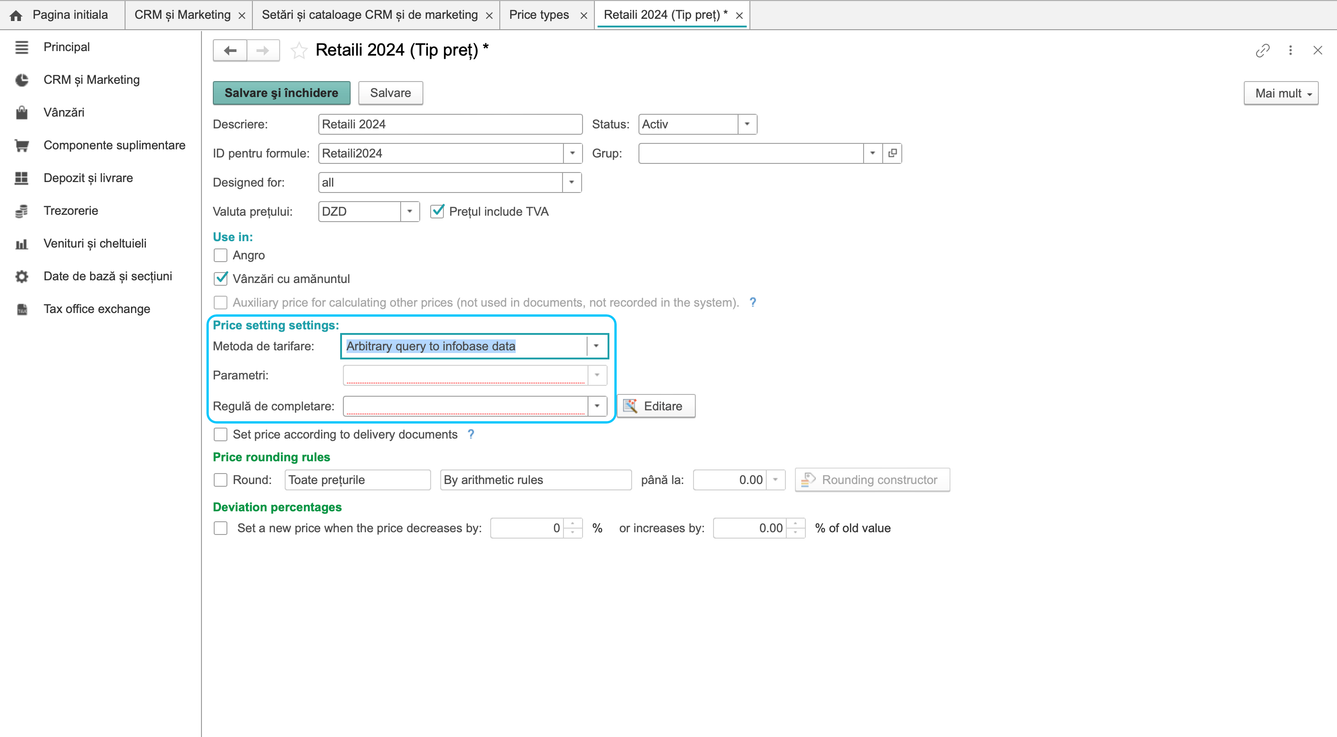Open the Mai mult menu button

pos(1282,93)
